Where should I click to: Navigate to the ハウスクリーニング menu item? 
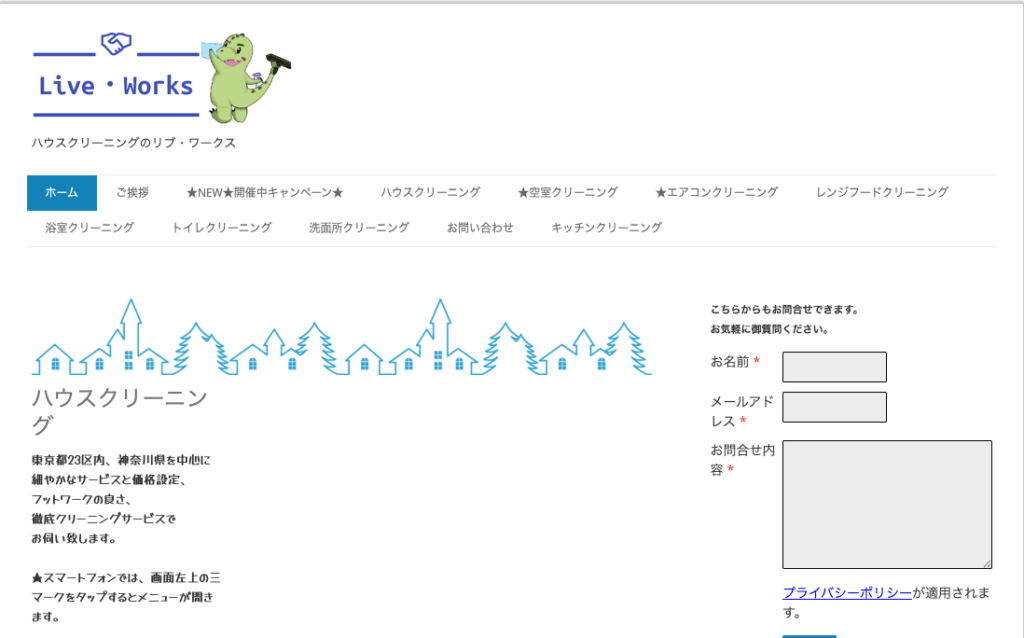tap(430, 192)
